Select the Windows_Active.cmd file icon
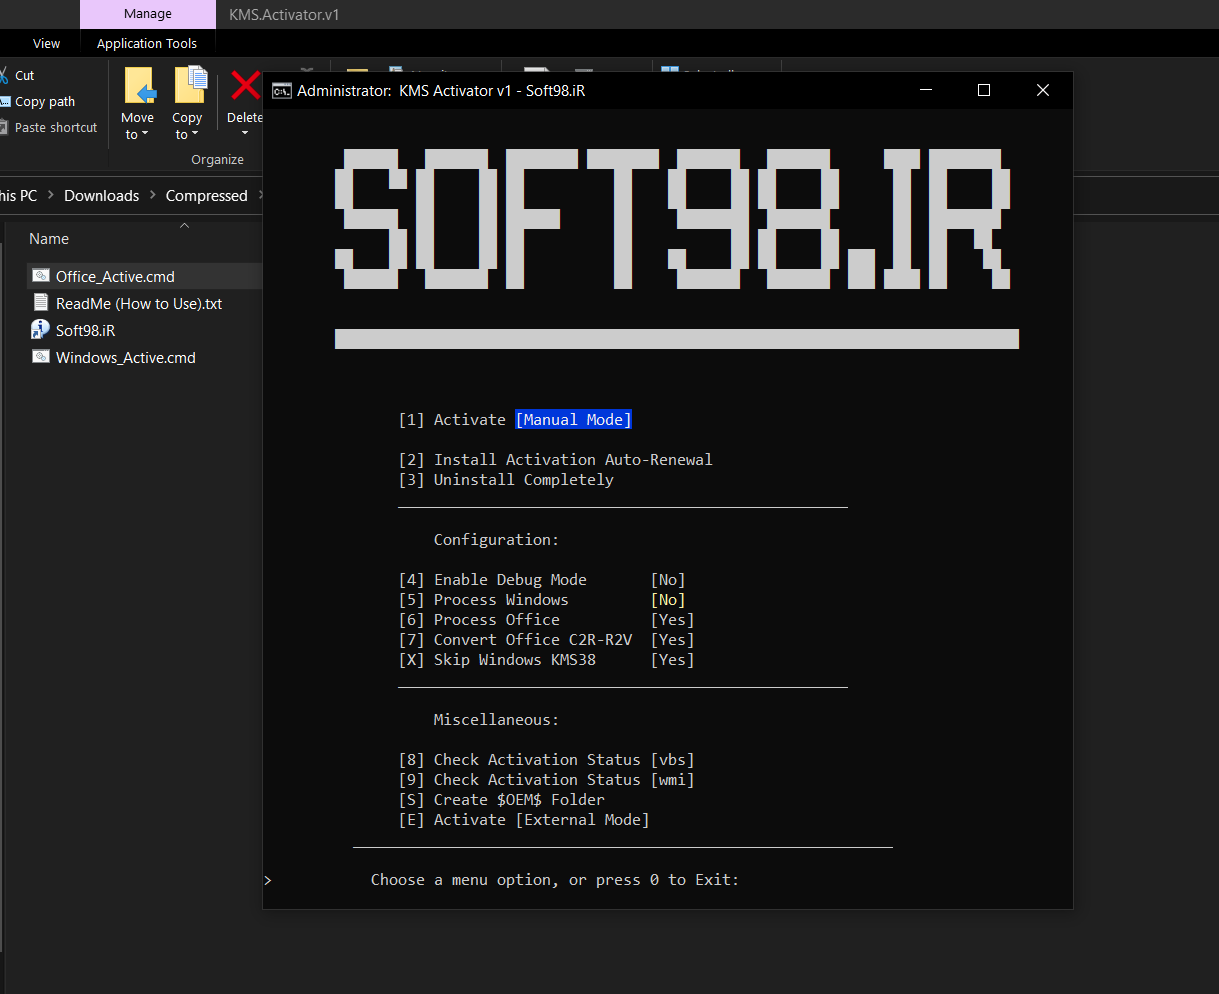 coord(41,357)
